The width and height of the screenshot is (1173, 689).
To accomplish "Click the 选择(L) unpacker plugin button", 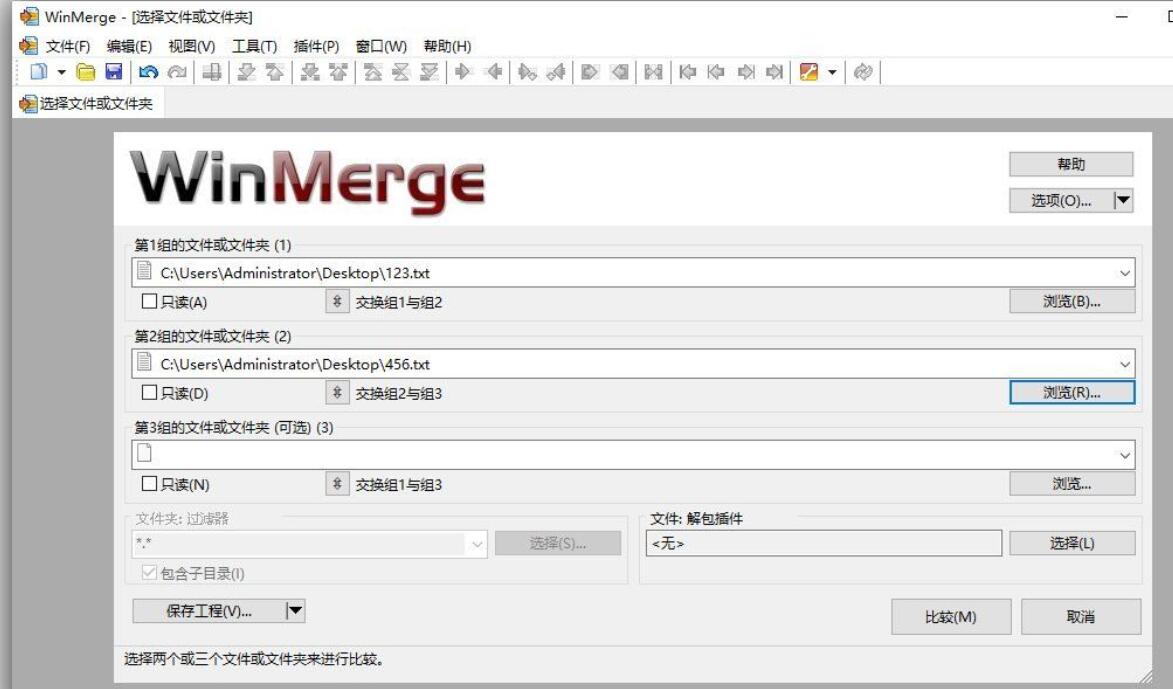I will coord(1072,543).
